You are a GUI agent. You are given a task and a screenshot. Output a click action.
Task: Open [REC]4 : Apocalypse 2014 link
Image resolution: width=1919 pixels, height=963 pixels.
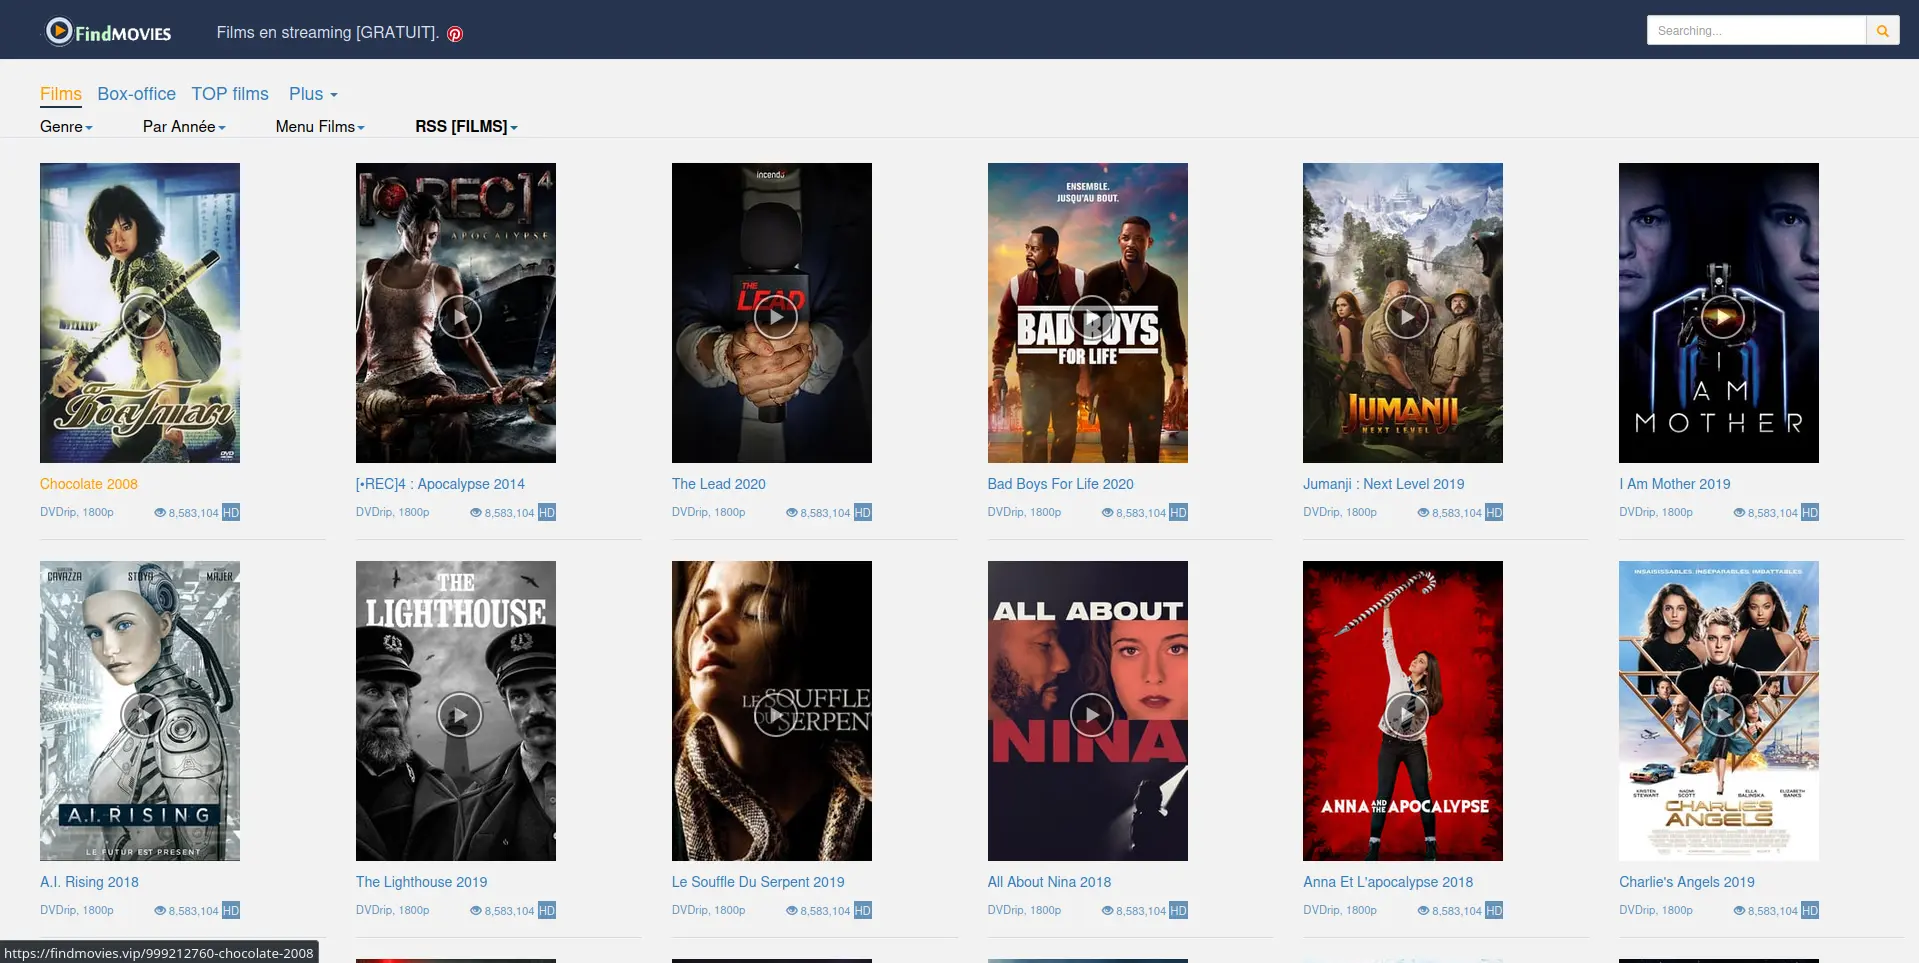[x=440, y=484]
